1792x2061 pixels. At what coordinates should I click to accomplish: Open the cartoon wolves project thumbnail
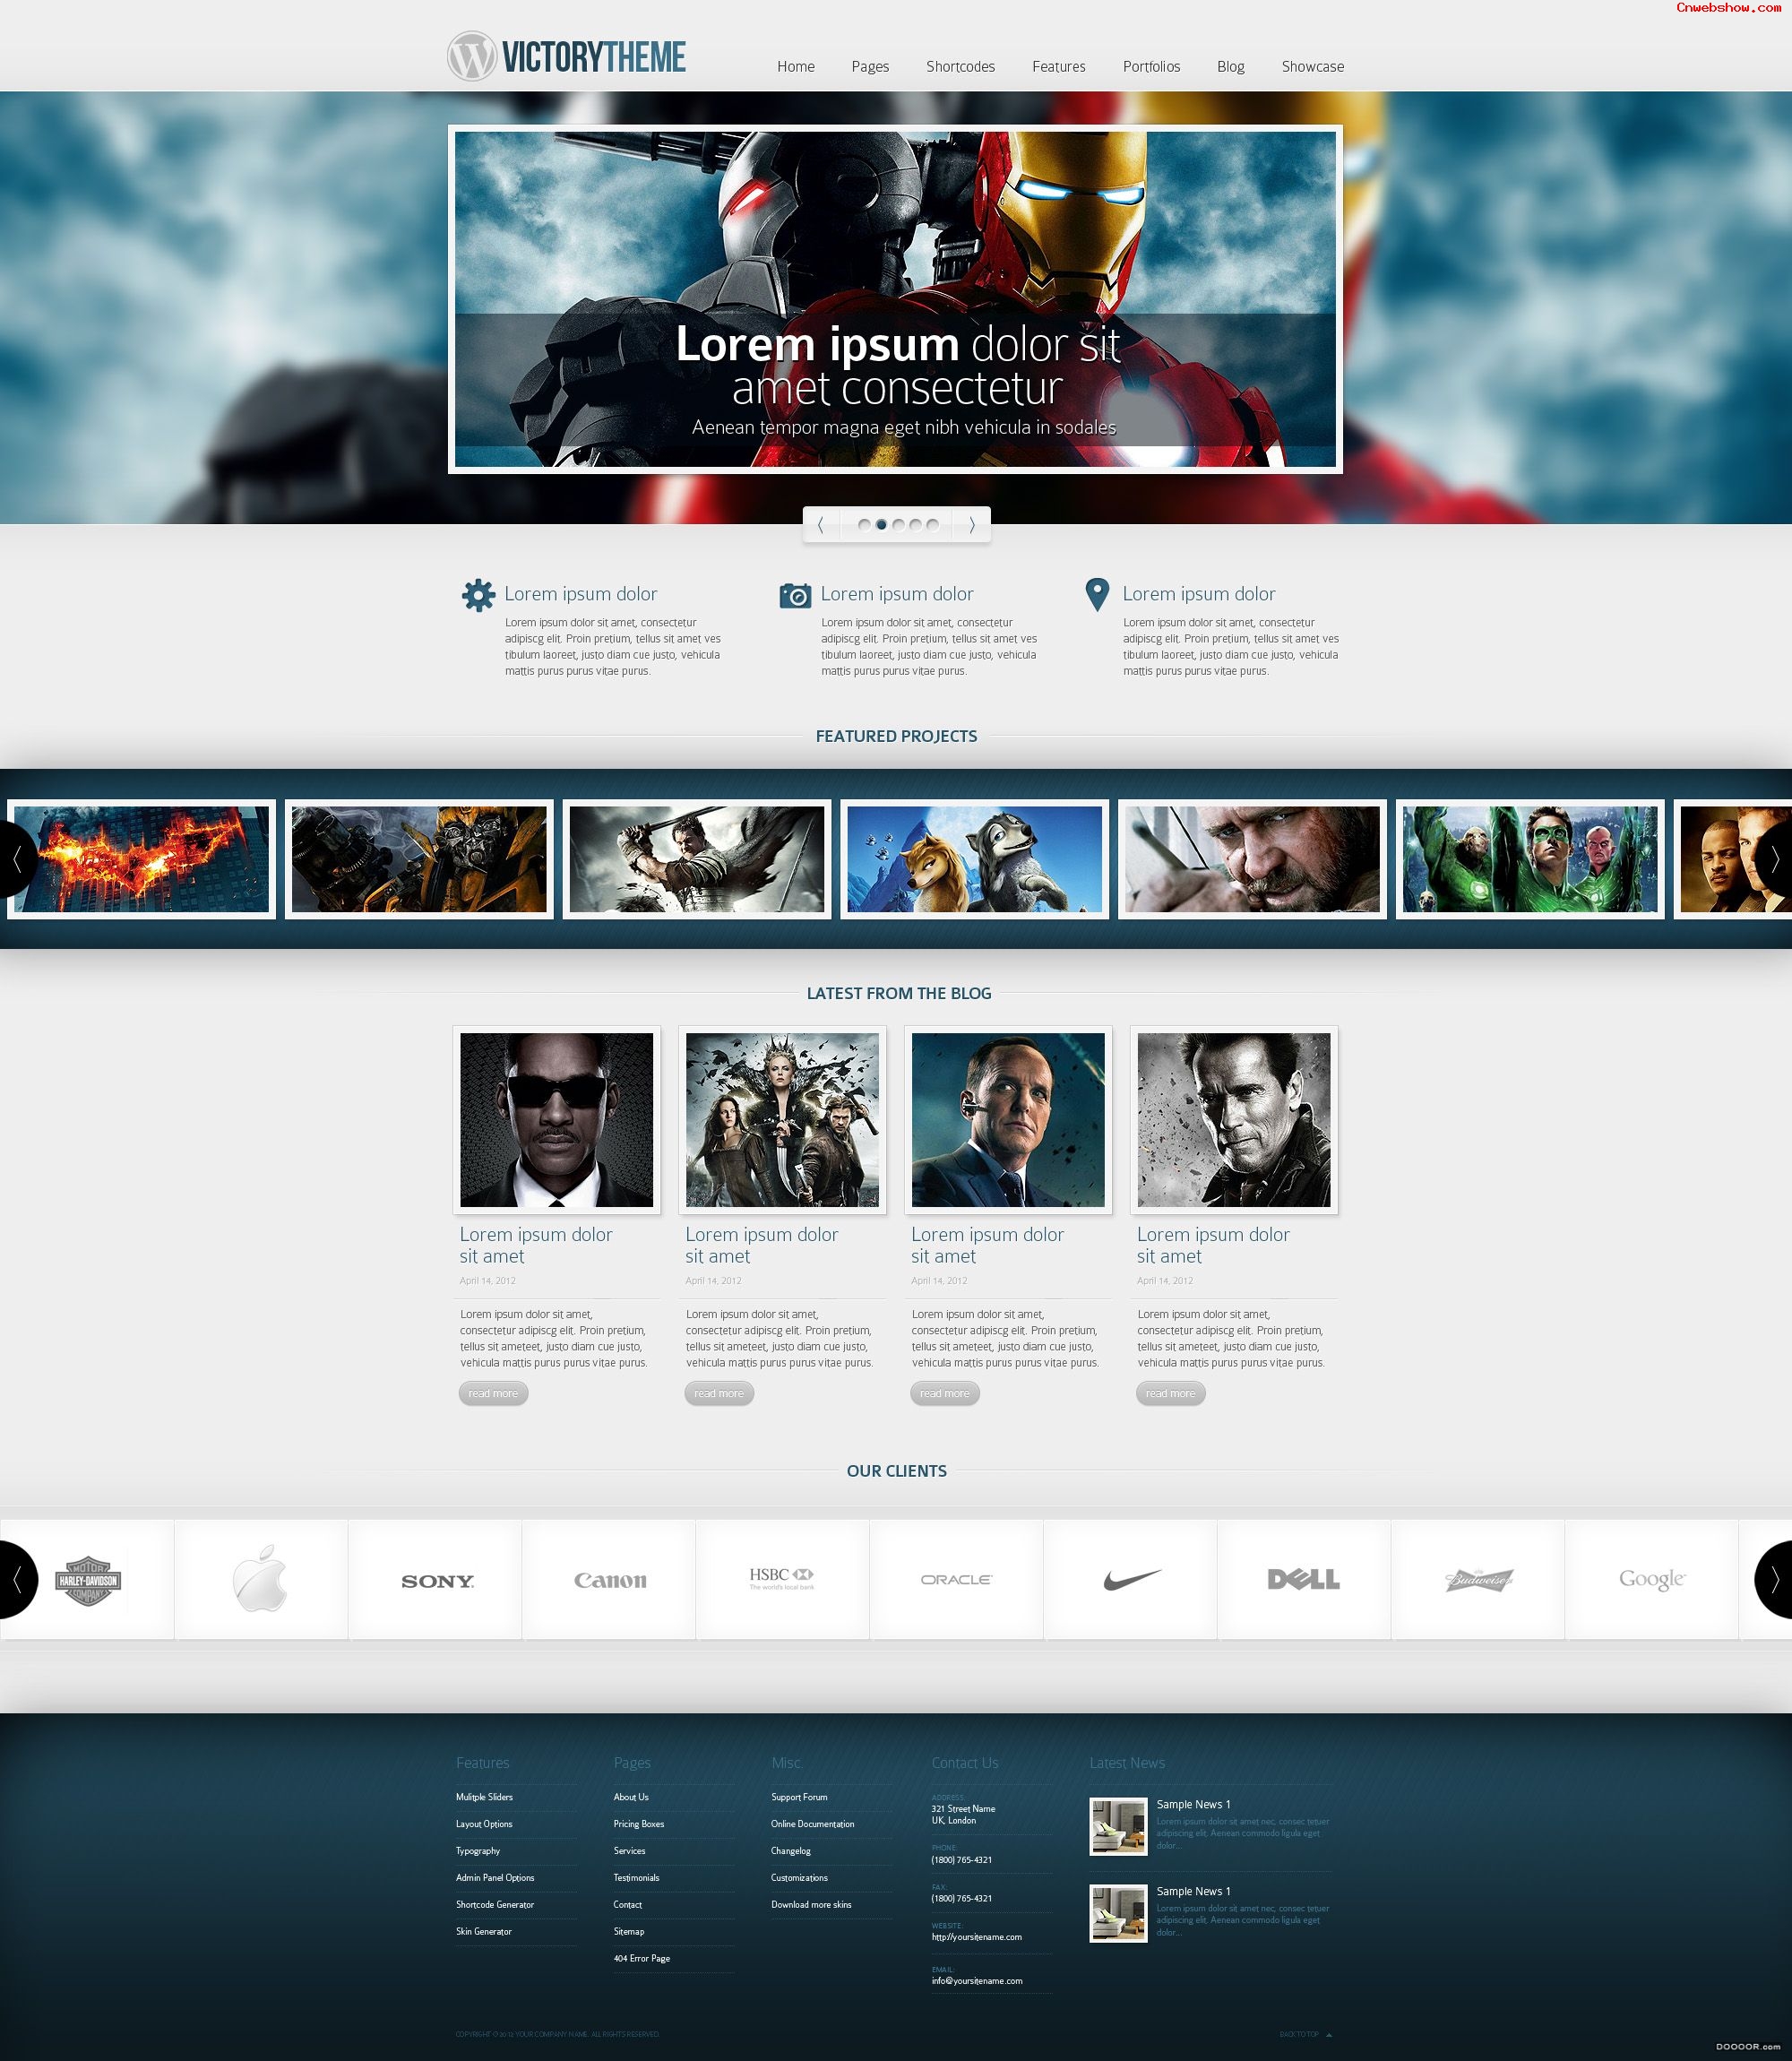click(975, 859)
